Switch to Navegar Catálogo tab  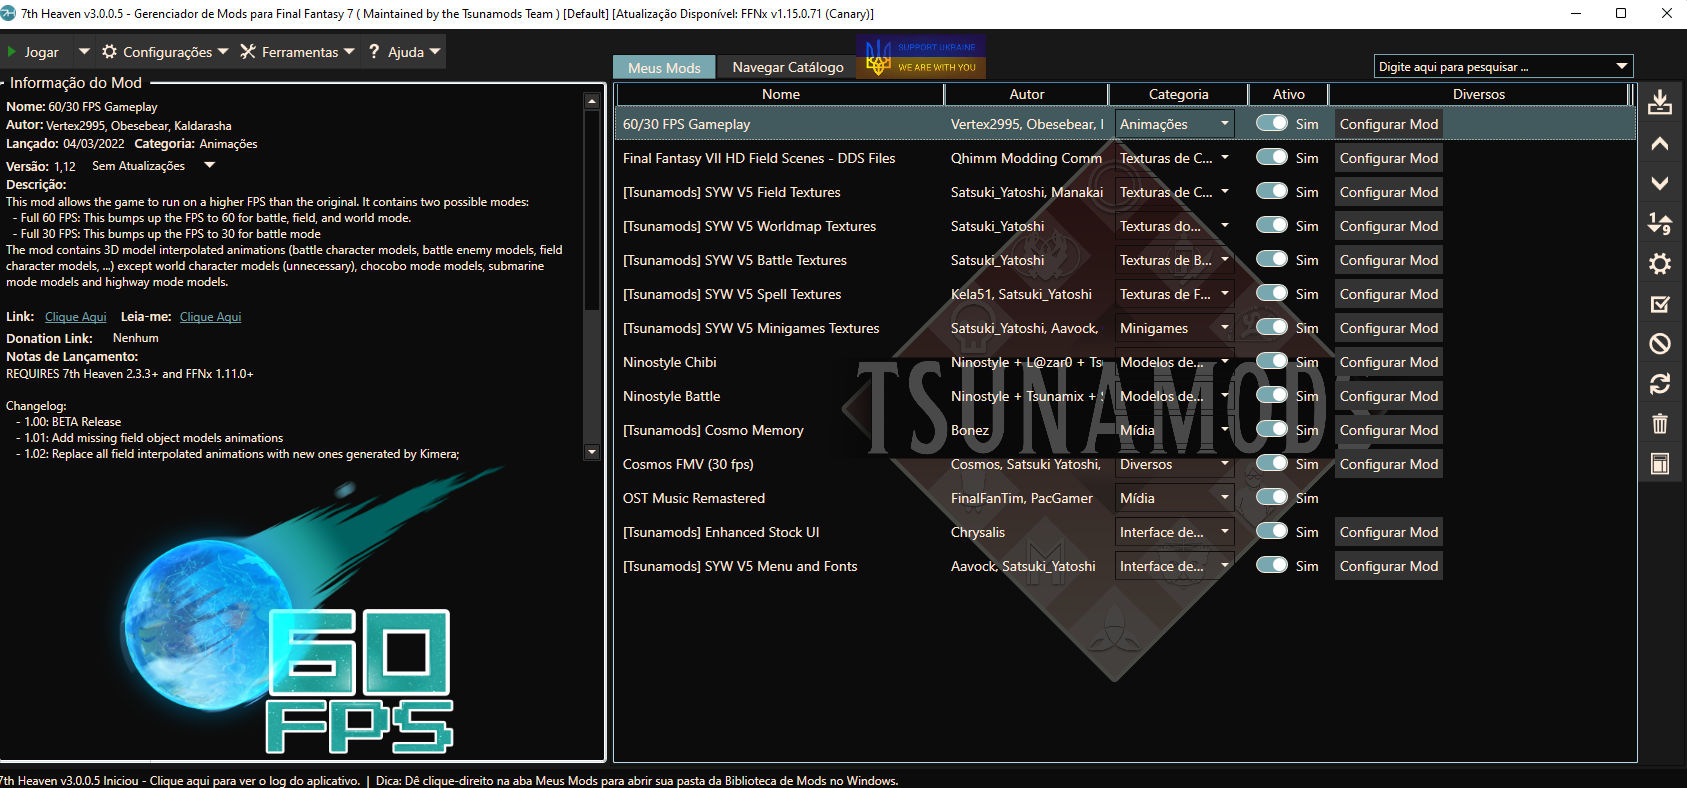pos(788,67)
